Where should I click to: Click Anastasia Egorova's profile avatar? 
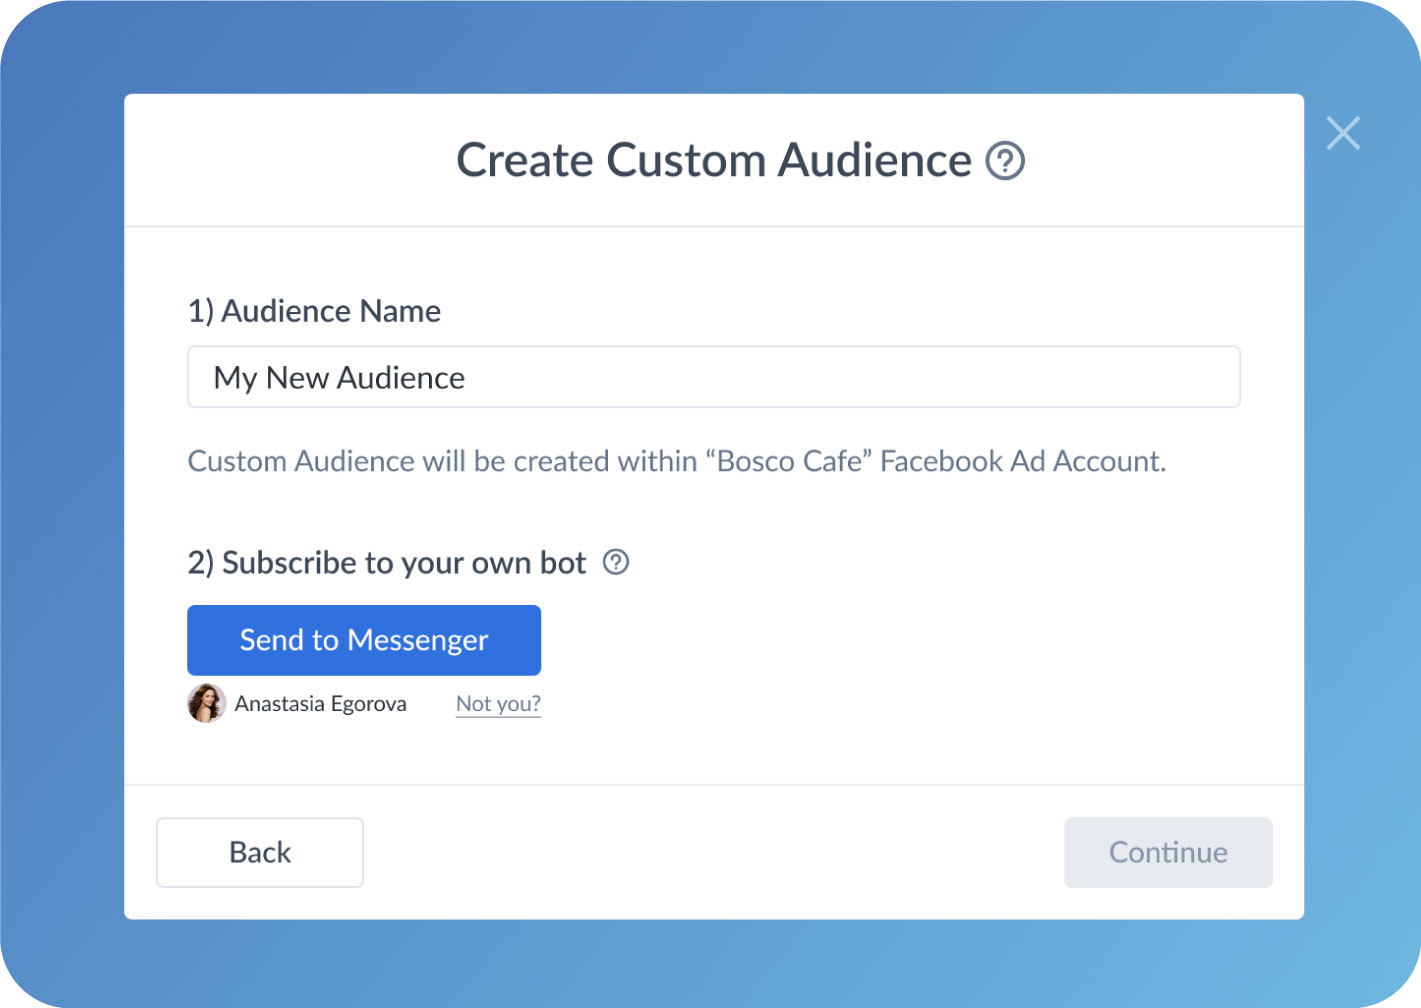(x=206, y=703)
